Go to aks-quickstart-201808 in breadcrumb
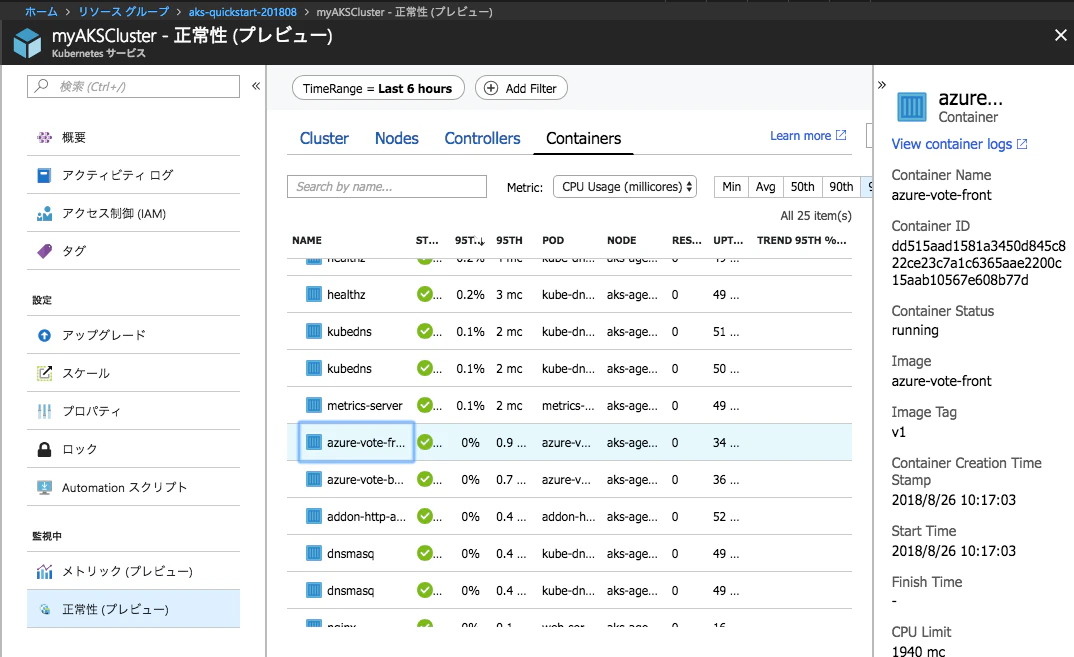 [x=242, y=12]
